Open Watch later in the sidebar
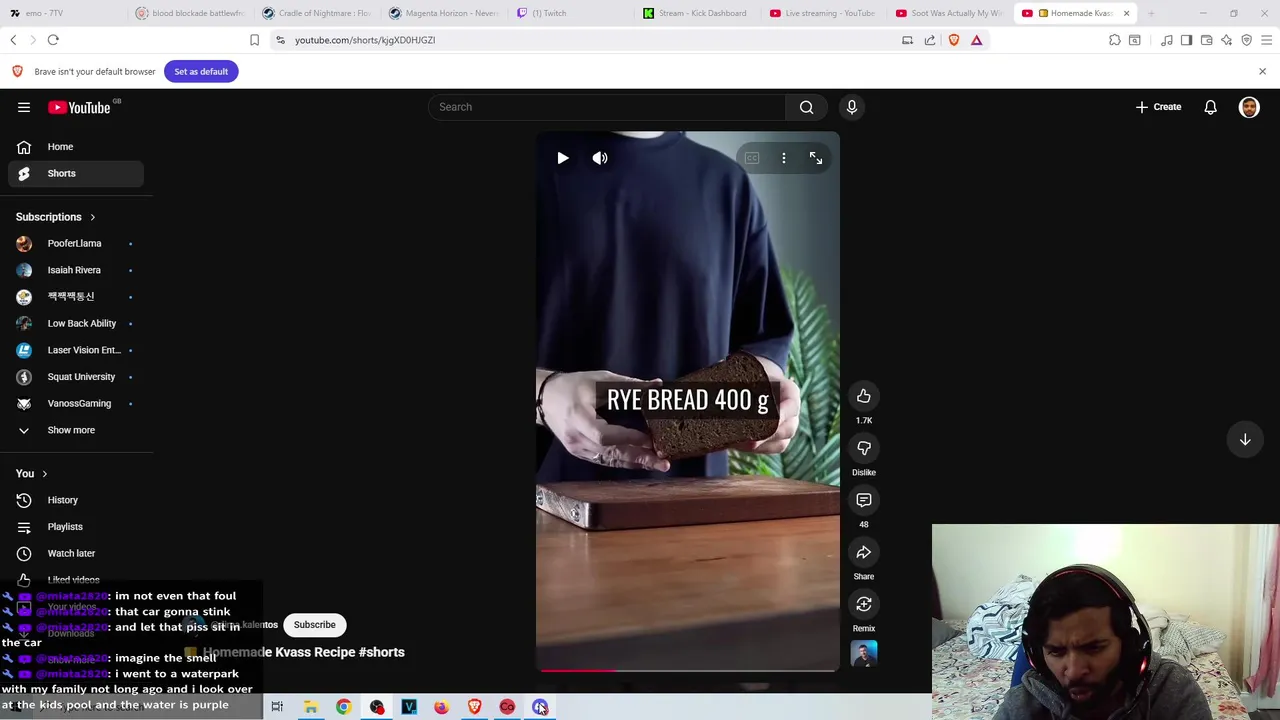1280x720 pixels. coord(76,553)
